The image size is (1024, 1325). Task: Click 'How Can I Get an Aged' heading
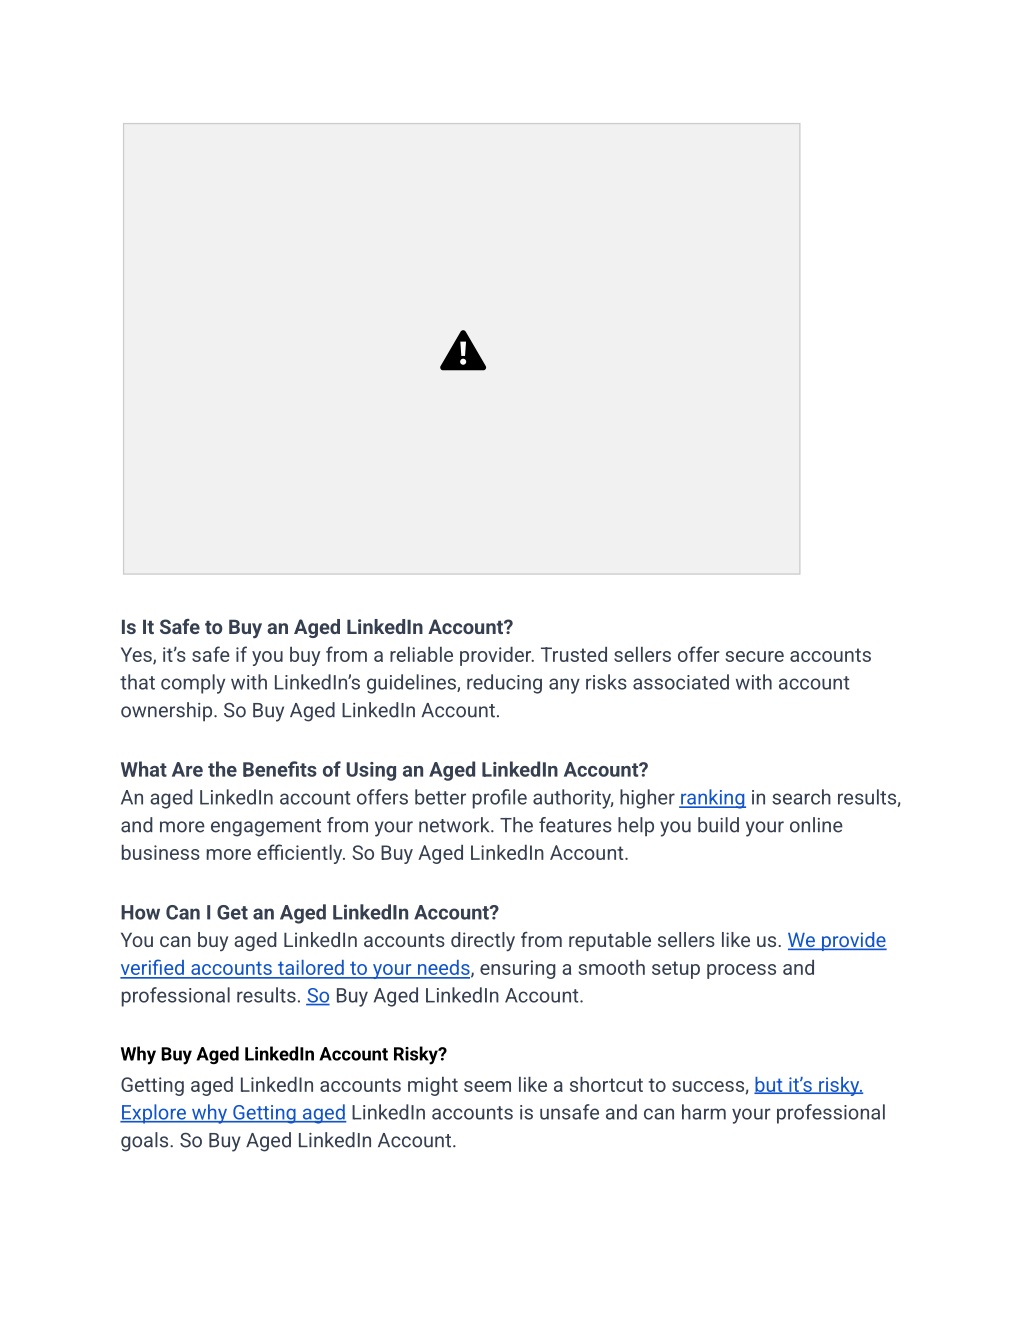pos(309,913)
